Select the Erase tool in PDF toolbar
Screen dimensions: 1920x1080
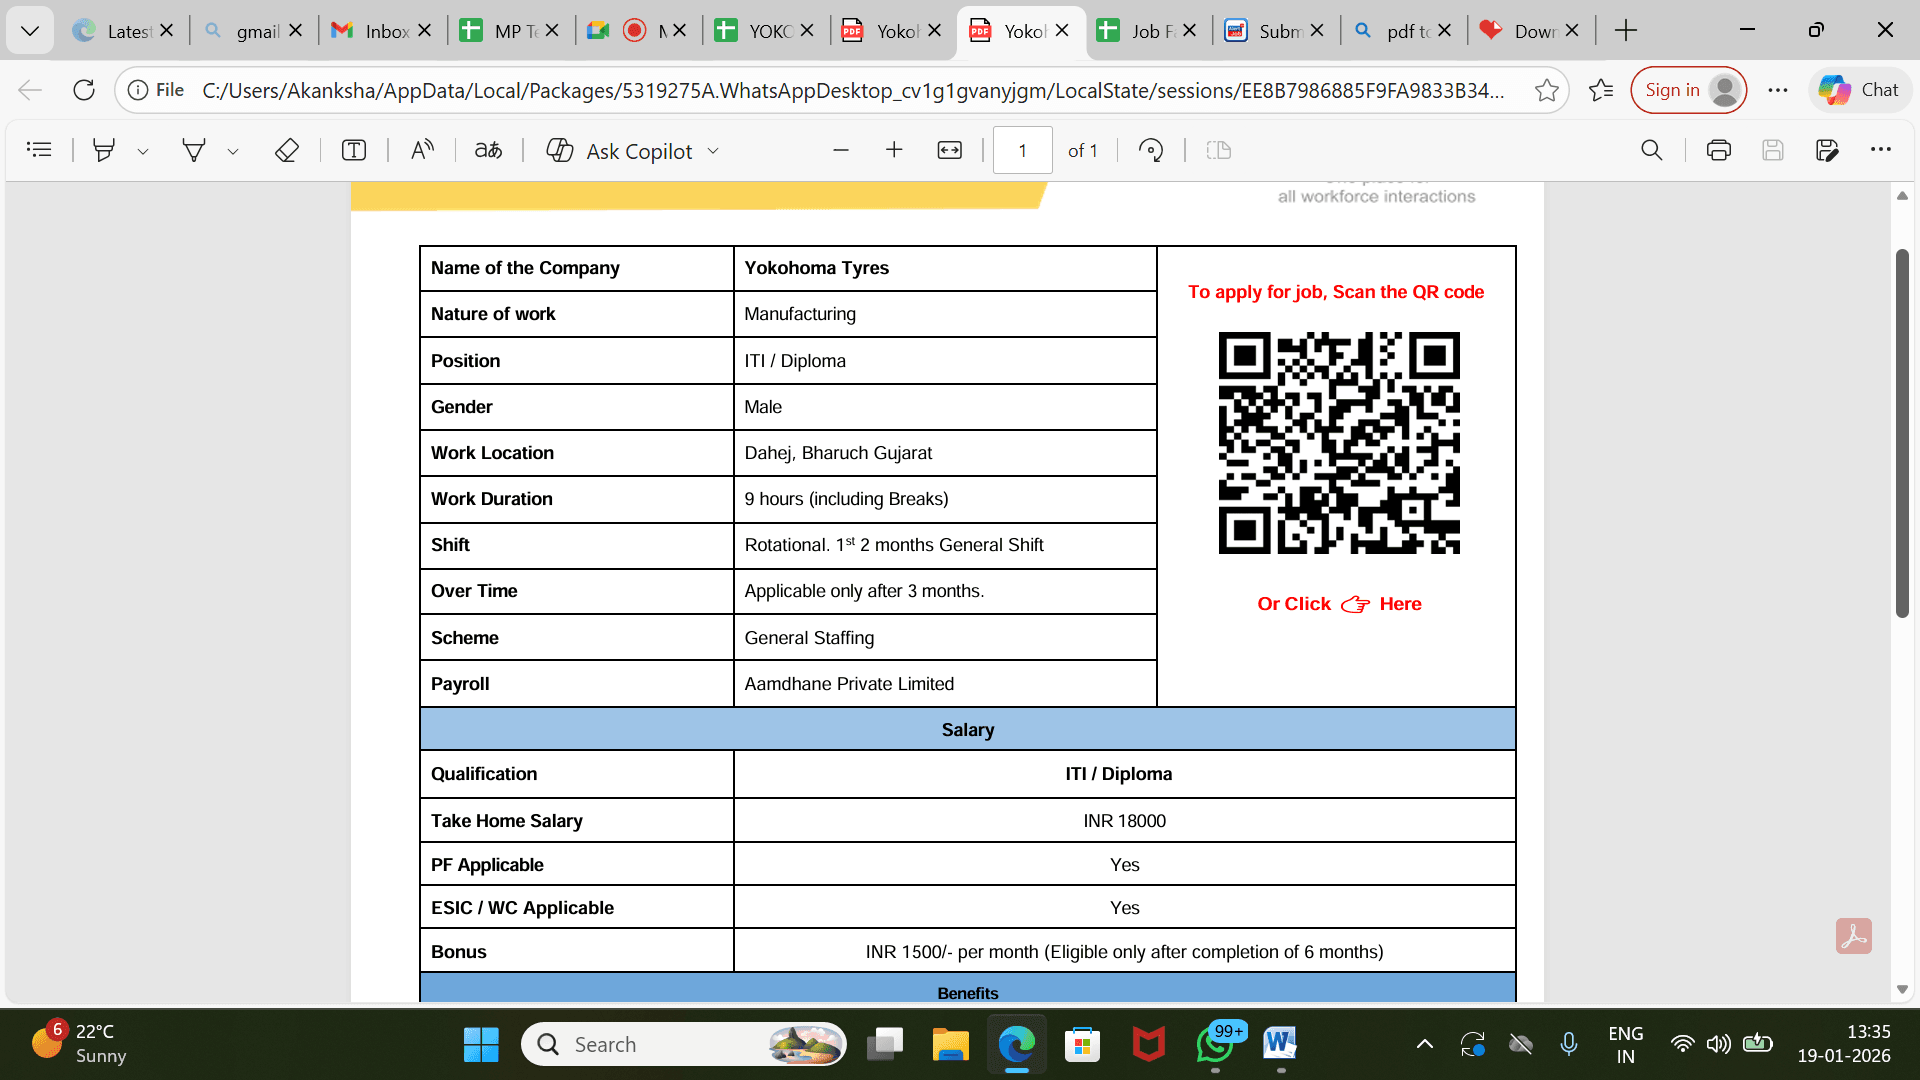(286, 150)
